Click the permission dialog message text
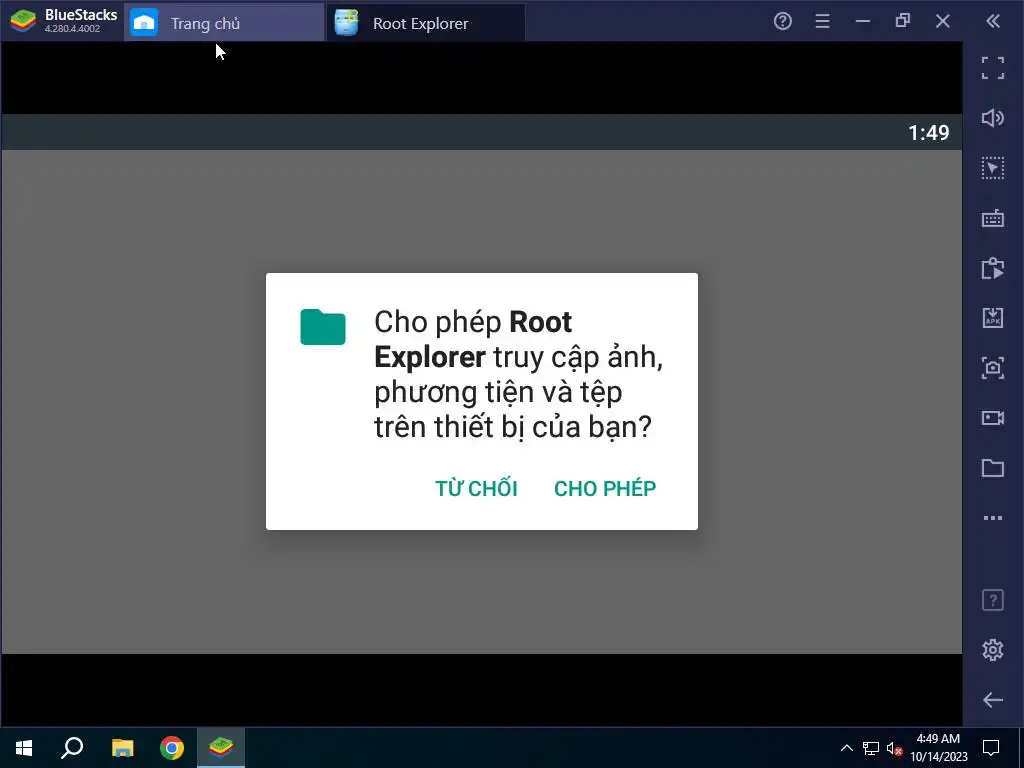The image size is (1024, 768). click(x=519, y=374)
